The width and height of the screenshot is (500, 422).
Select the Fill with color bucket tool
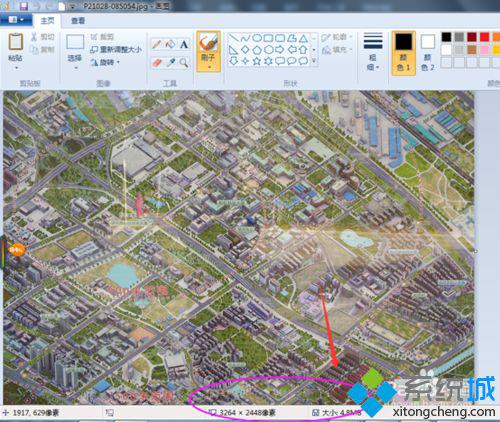pos(170,44)
